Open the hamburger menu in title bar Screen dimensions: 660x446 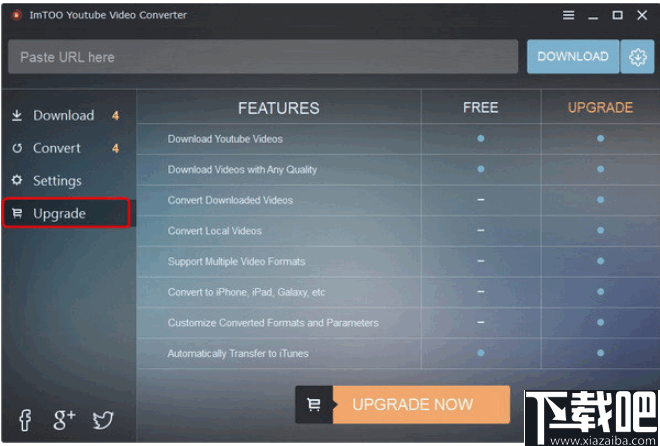568,16
